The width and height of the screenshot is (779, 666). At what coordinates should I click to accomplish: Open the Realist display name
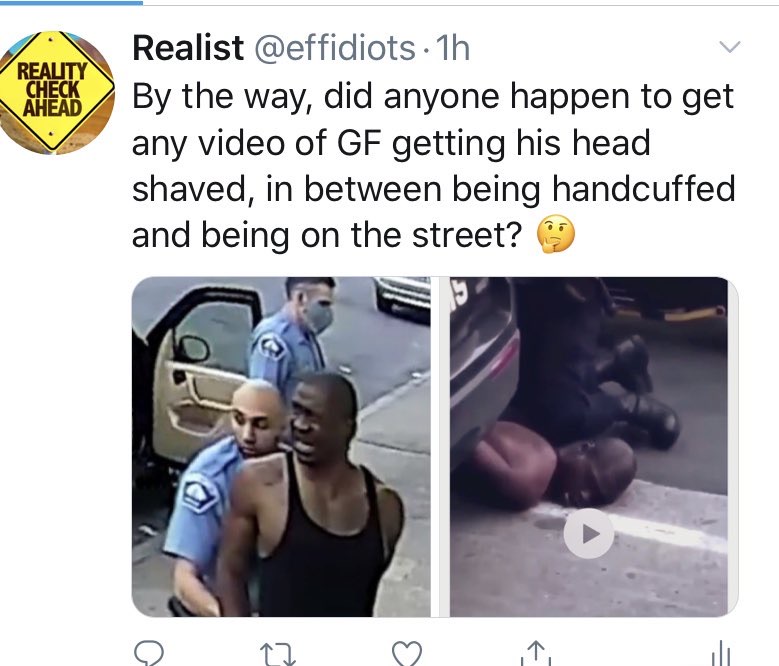coord(188,48)
